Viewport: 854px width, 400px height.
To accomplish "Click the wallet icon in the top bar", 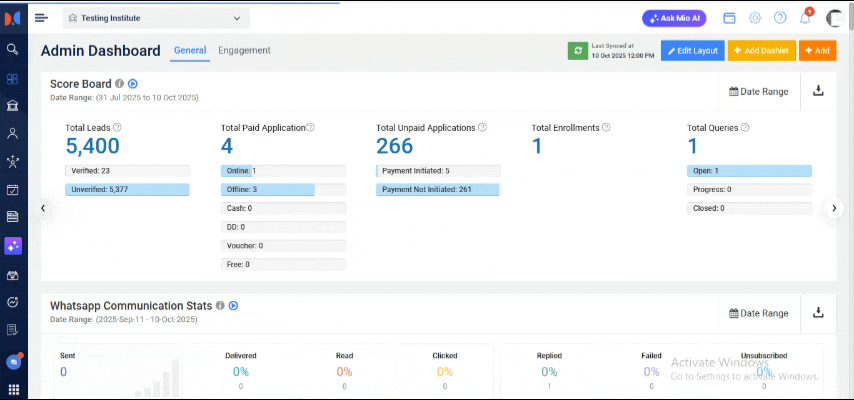I will point(730,18).
